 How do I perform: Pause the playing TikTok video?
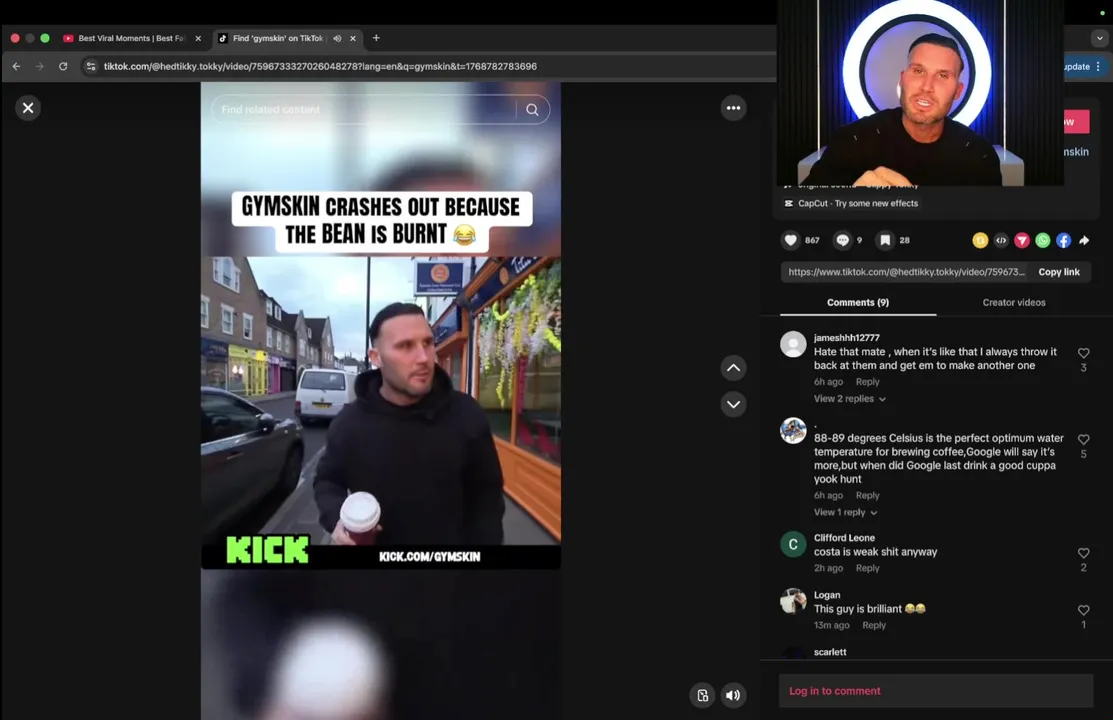[x=380, y=401]
